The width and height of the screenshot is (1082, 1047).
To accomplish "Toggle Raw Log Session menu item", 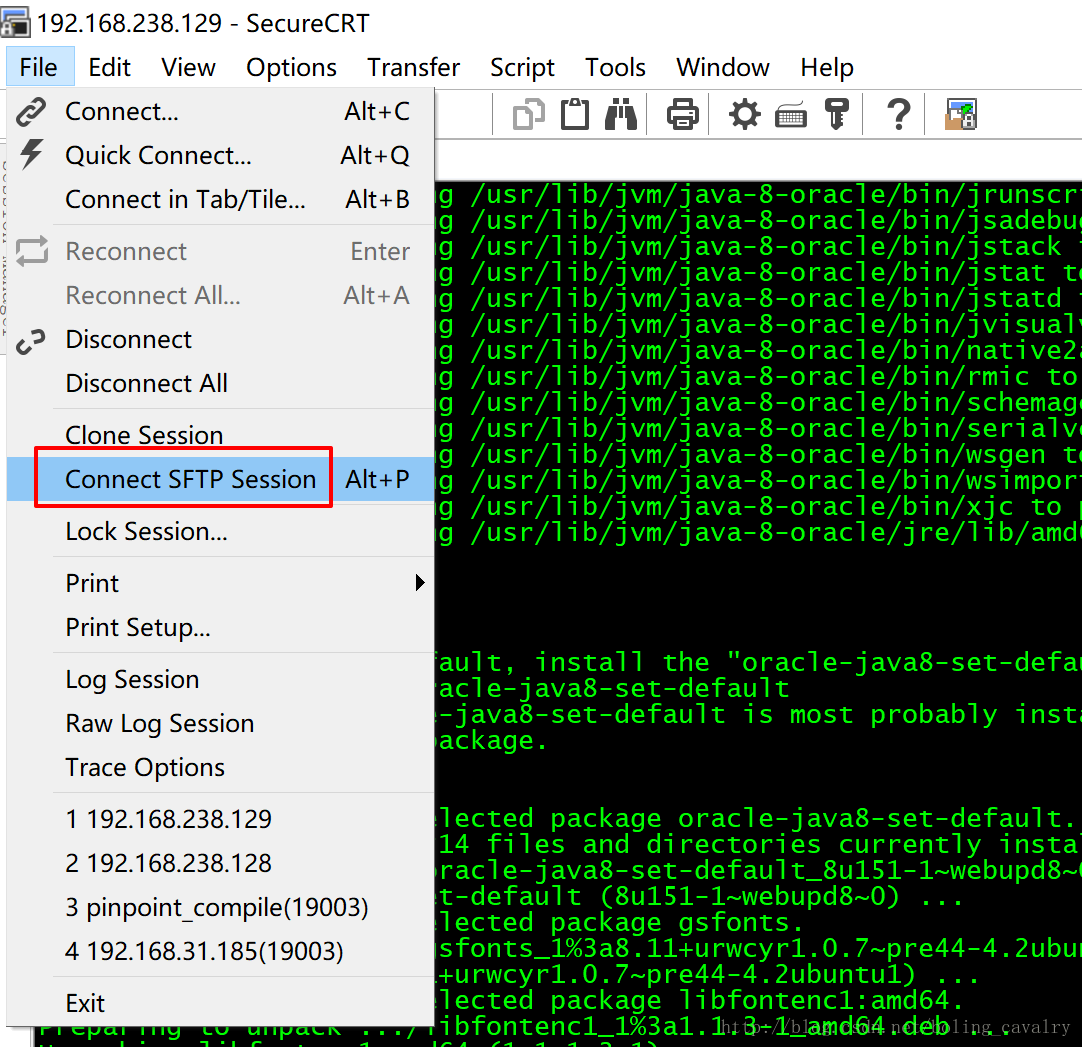I will click(x=220, y=723).
